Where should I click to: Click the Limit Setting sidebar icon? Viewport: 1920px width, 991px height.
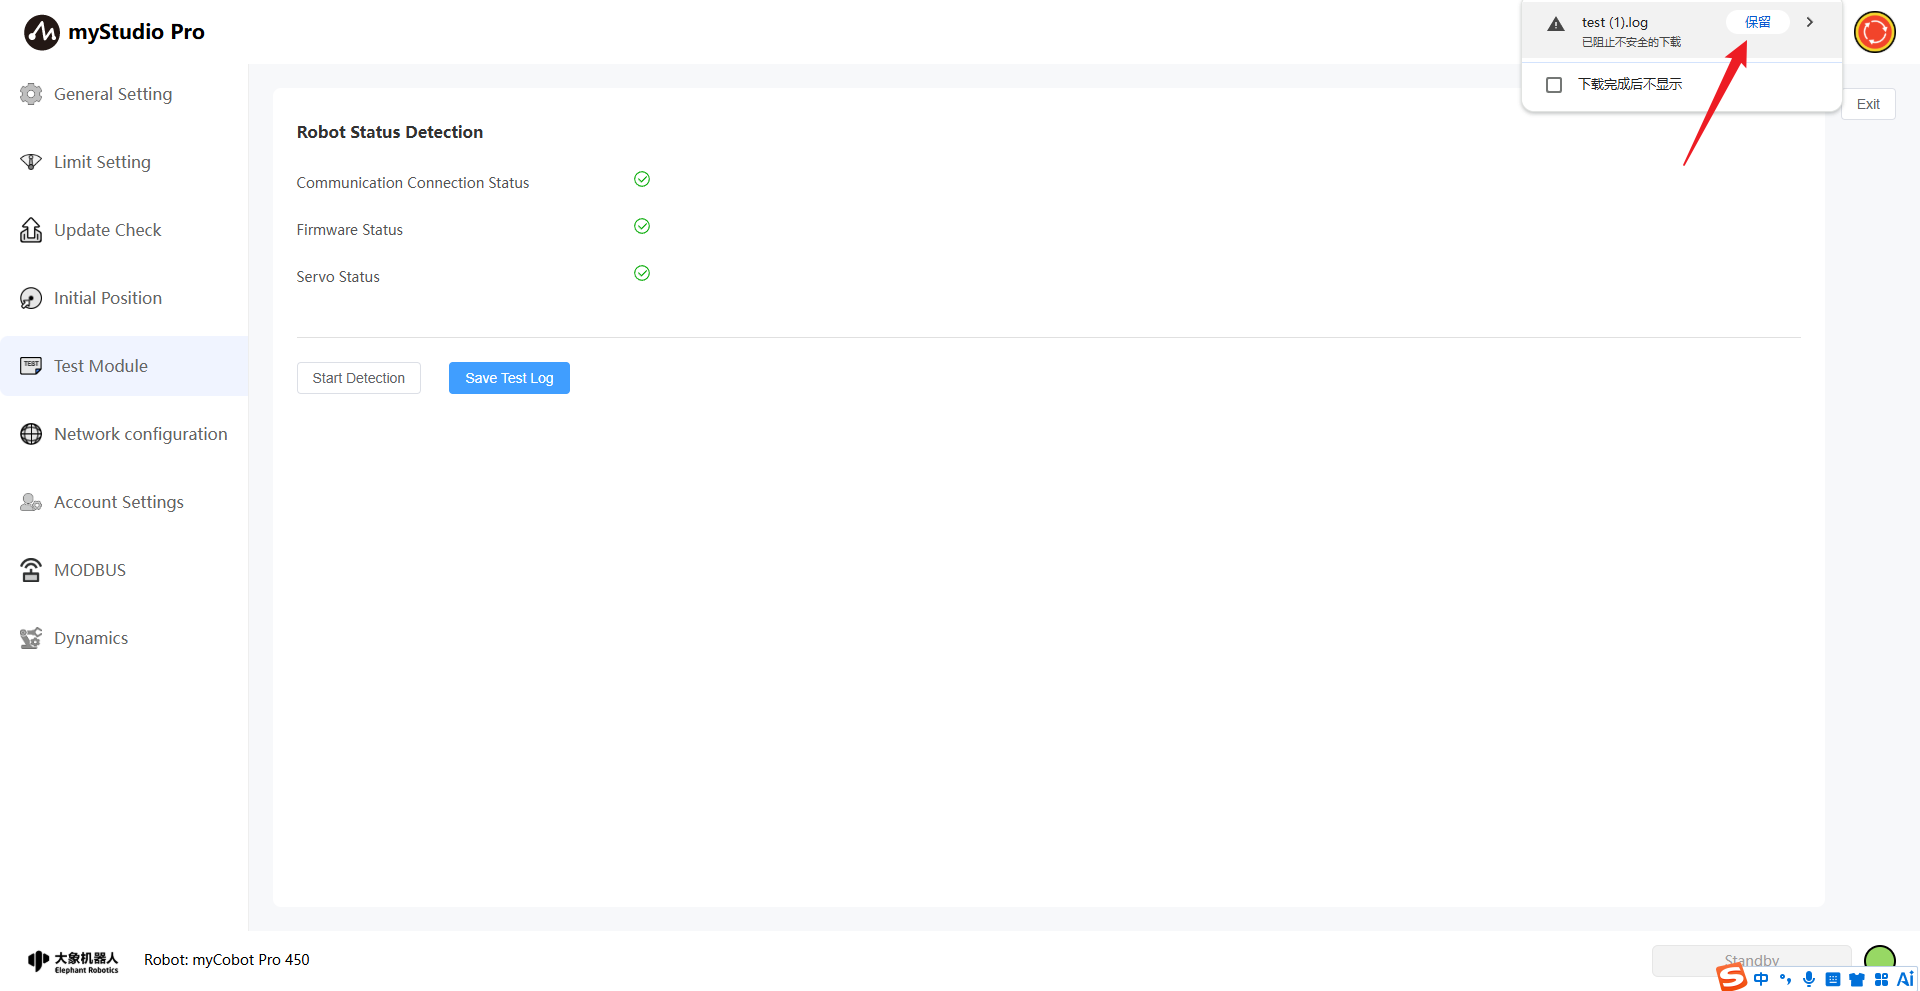pyautogui.click(x=31, y=162)
